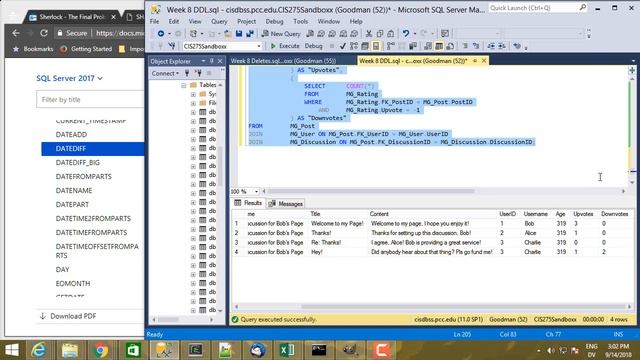Screen dimensions: 640x360
Task: Open the DATEDIFF_BIG link in browser sidebar
Action: [78, 162]
